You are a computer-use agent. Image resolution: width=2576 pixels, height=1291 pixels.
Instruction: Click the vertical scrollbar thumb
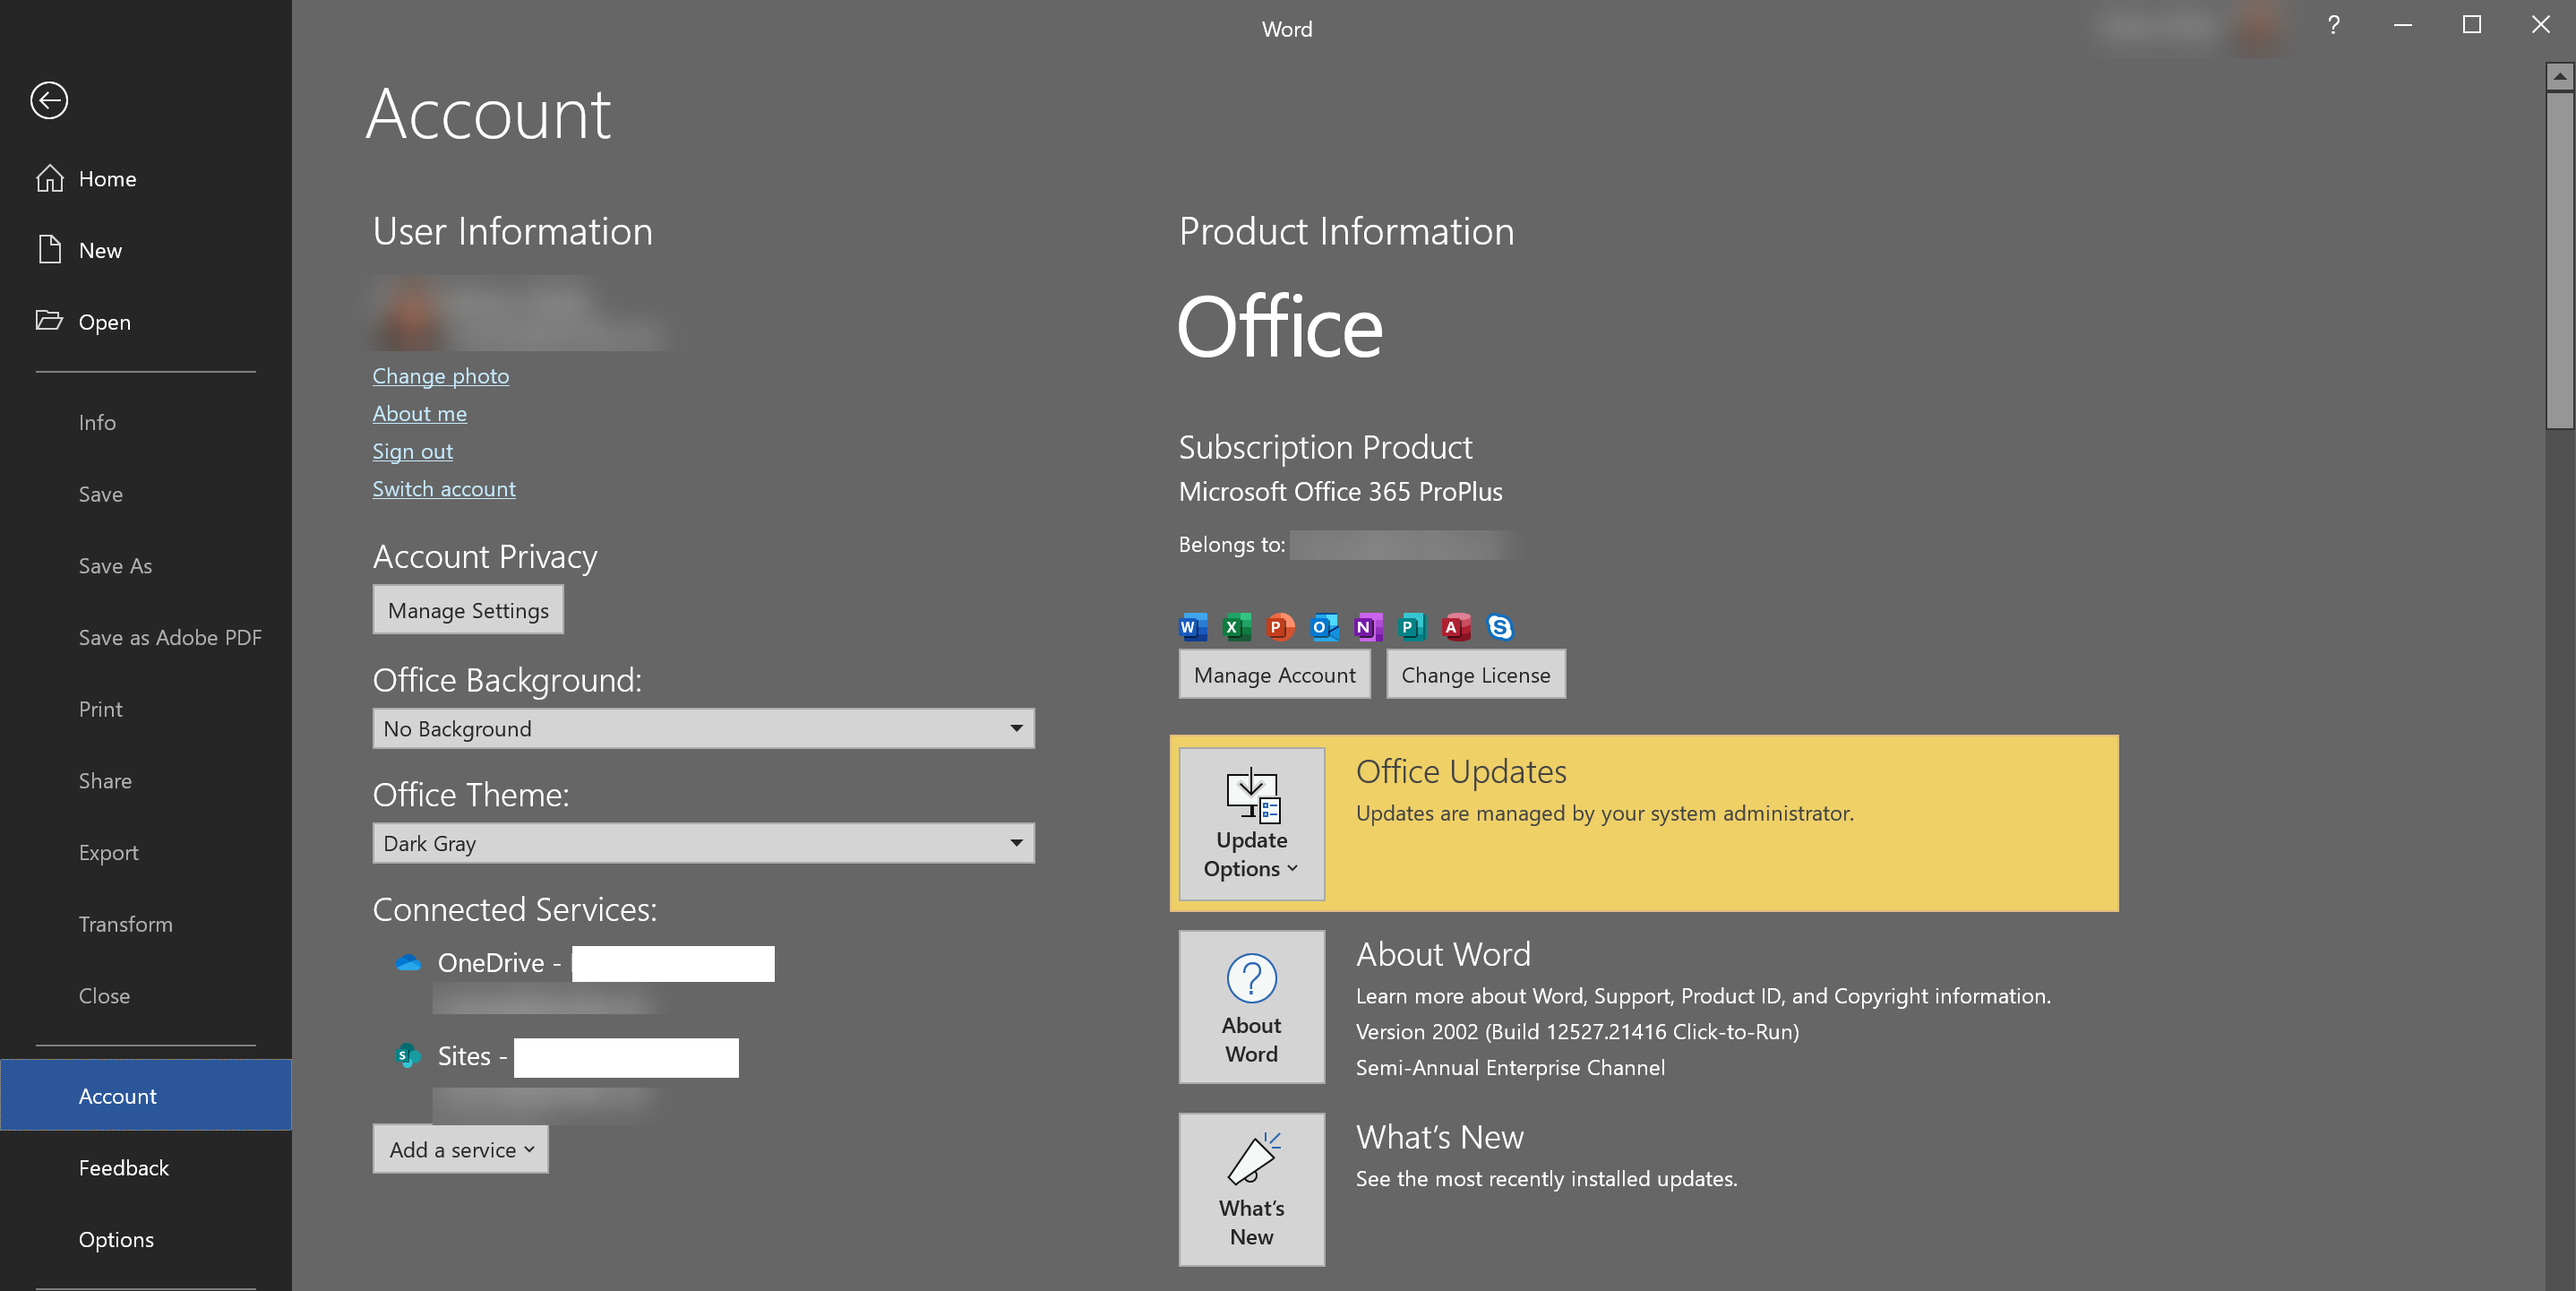(2560, 260)
